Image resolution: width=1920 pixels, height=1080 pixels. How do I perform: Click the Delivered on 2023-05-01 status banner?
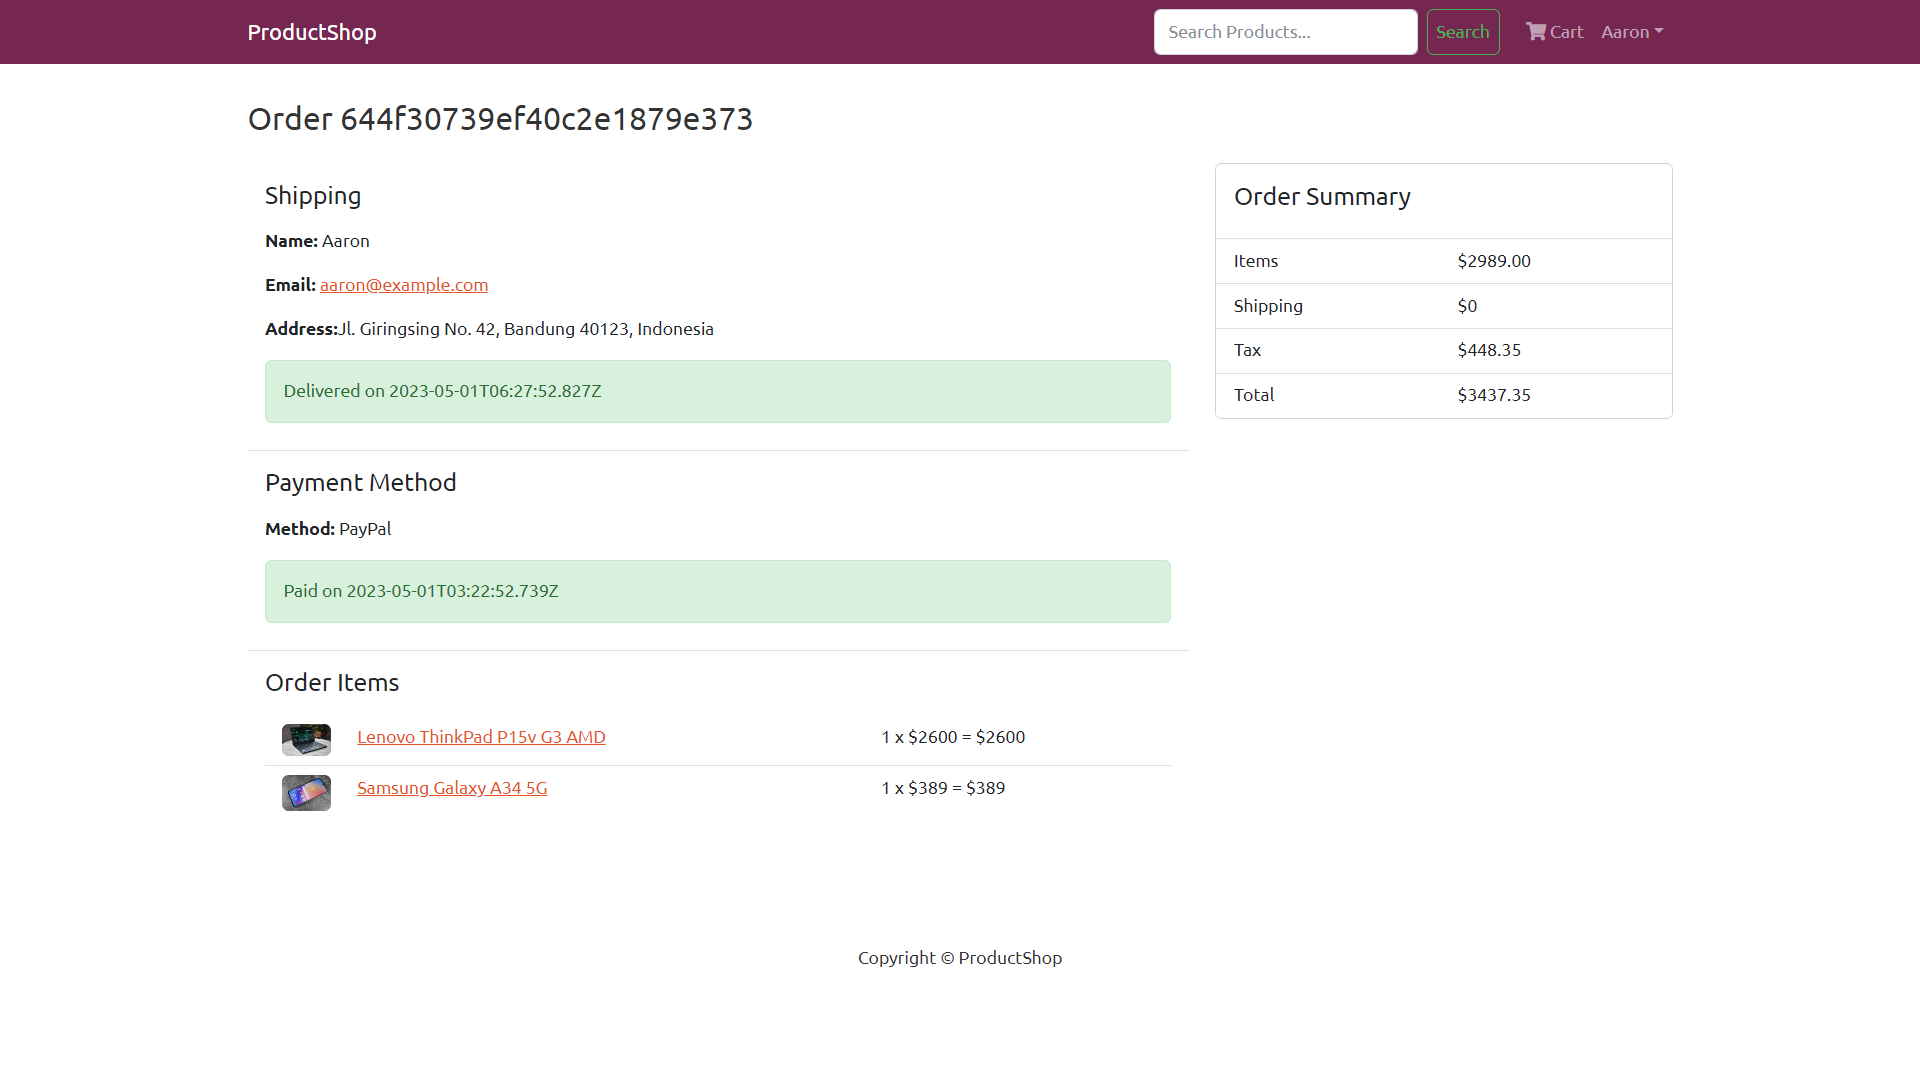(x=717, y=391)
